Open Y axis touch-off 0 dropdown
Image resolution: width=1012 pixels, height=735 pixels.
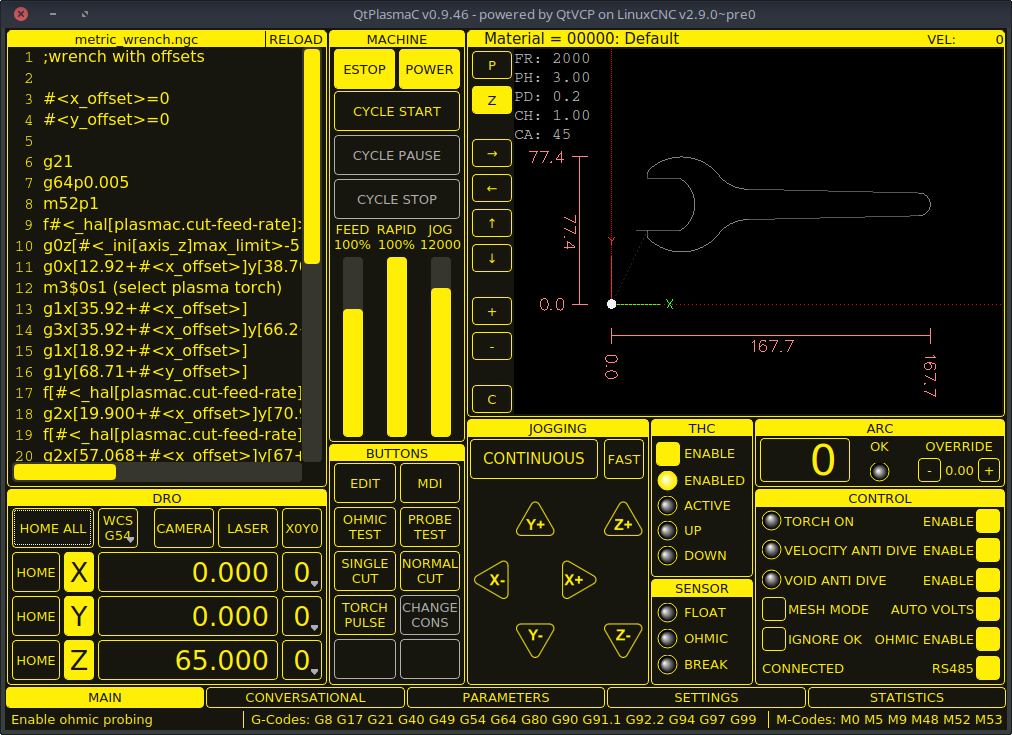302,616
